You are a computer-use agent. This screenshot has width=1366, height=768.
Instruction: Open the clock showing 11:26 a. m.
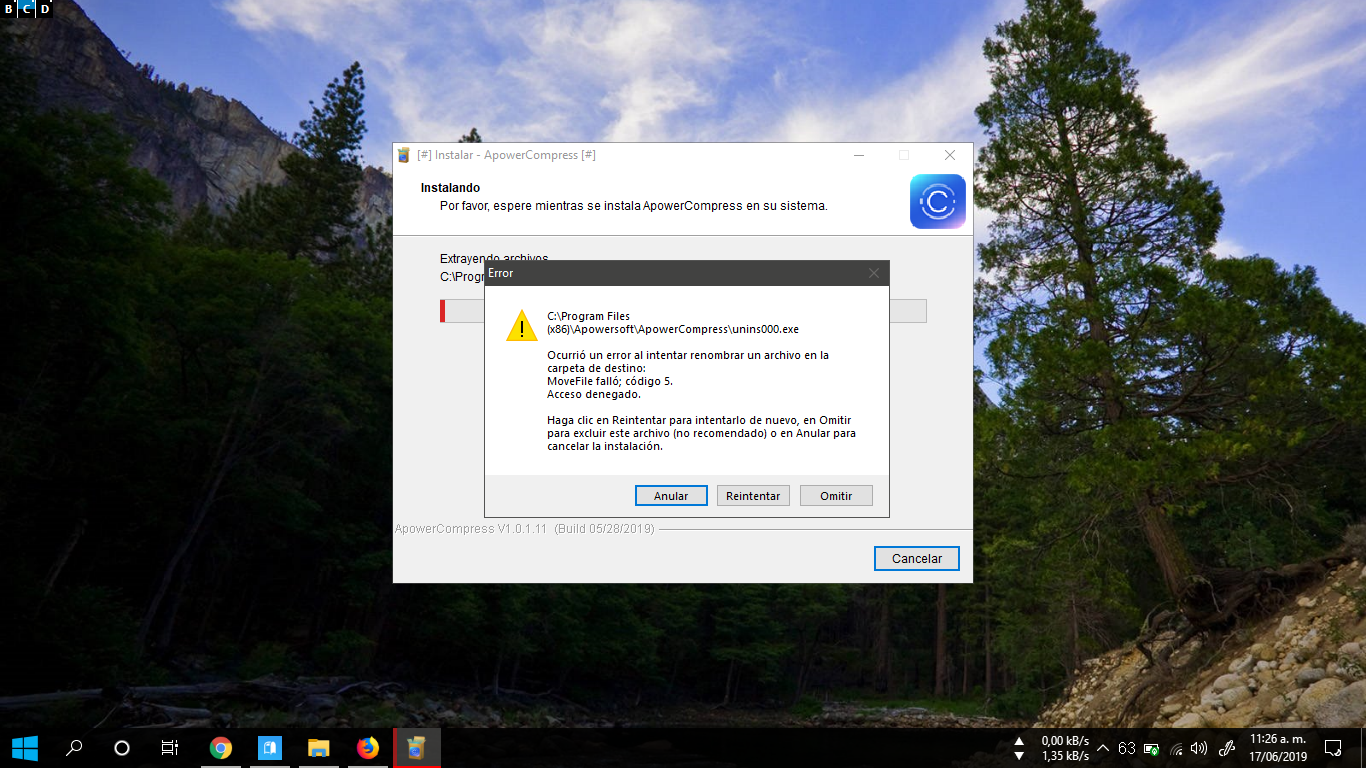point(1278,748)
